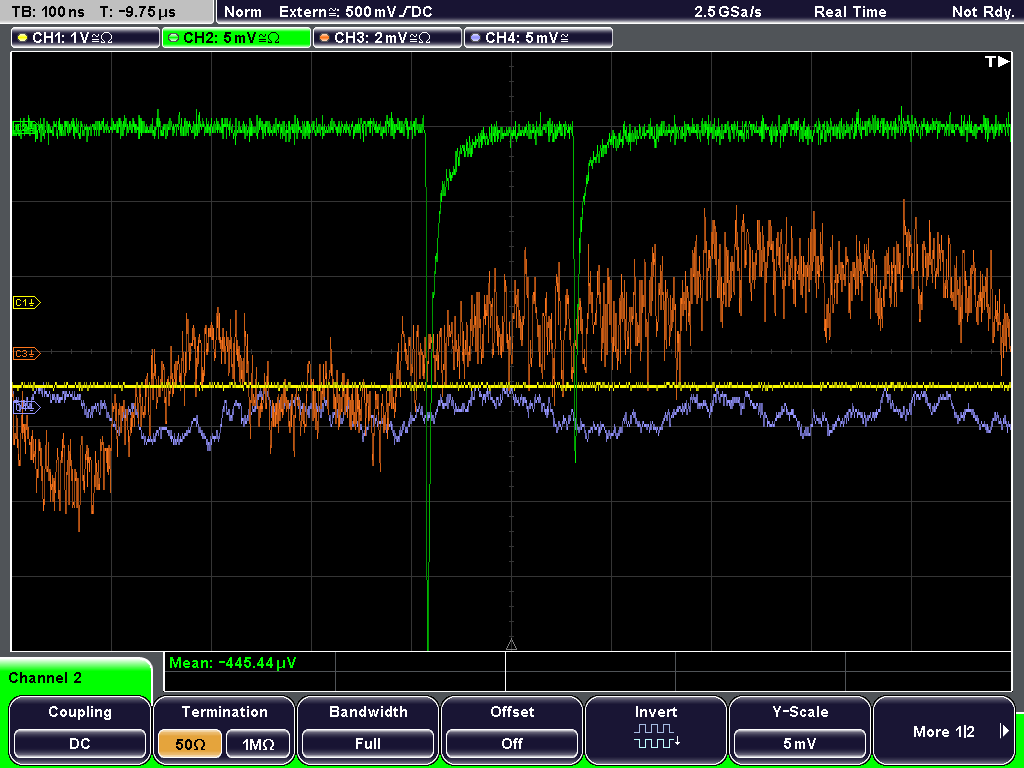Click the time reference triangle marker
The image size is (1024, 768).
511,645
